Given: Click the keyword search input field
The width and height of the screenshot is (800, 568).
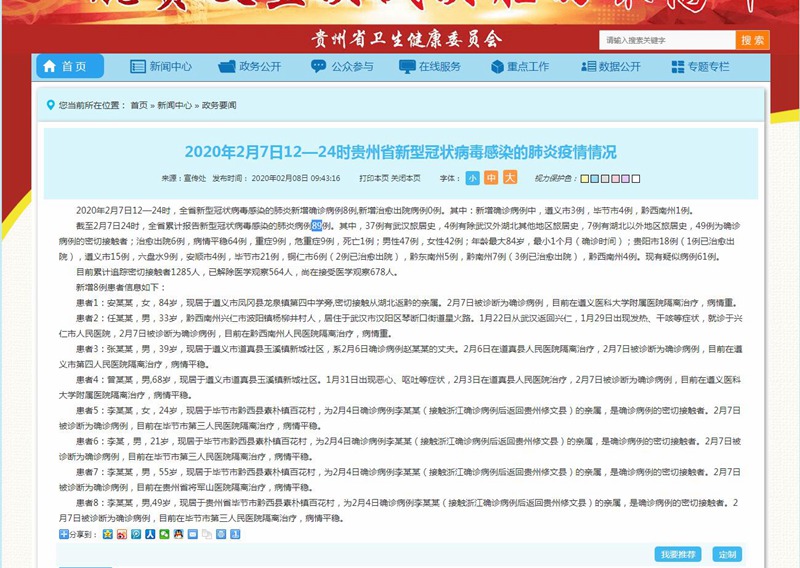Looking at the screenshot, I should 666,40.
